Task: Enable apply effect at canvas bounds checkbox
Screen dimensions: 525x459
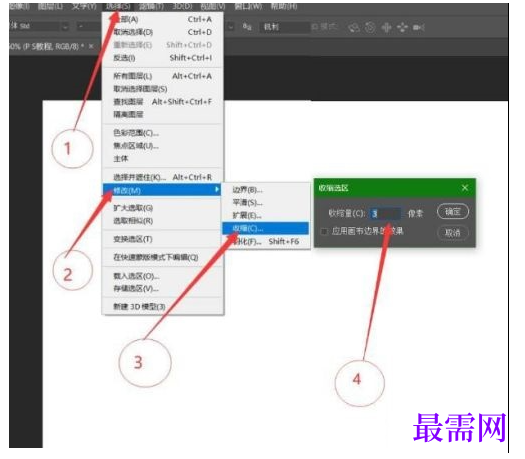Action: click(324, 231)
